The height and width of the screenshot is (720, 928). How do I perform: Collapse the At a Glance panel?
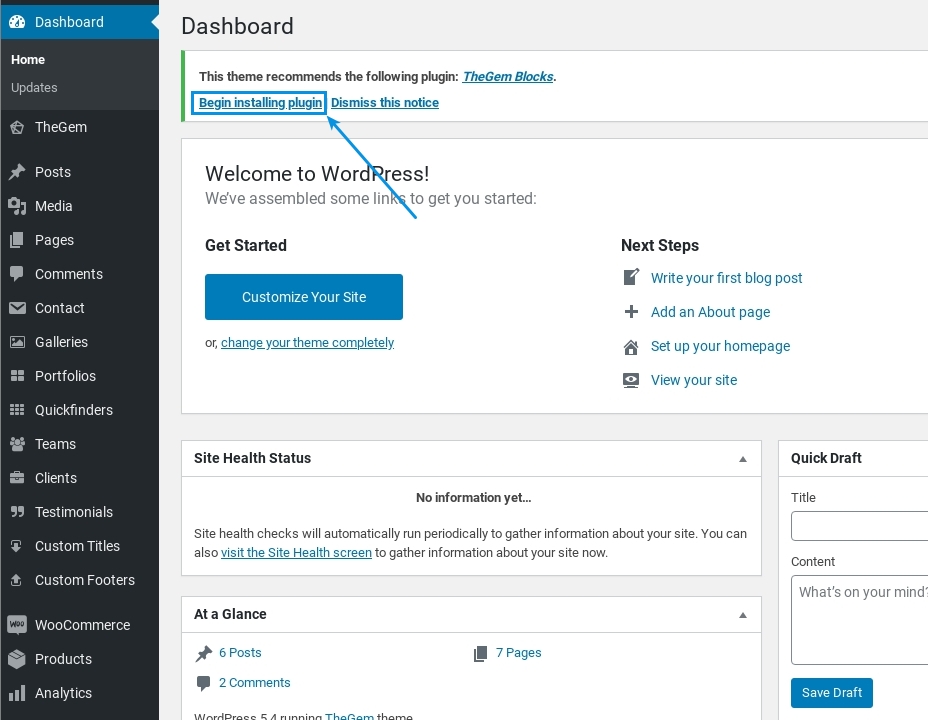[x=742, y=615]
